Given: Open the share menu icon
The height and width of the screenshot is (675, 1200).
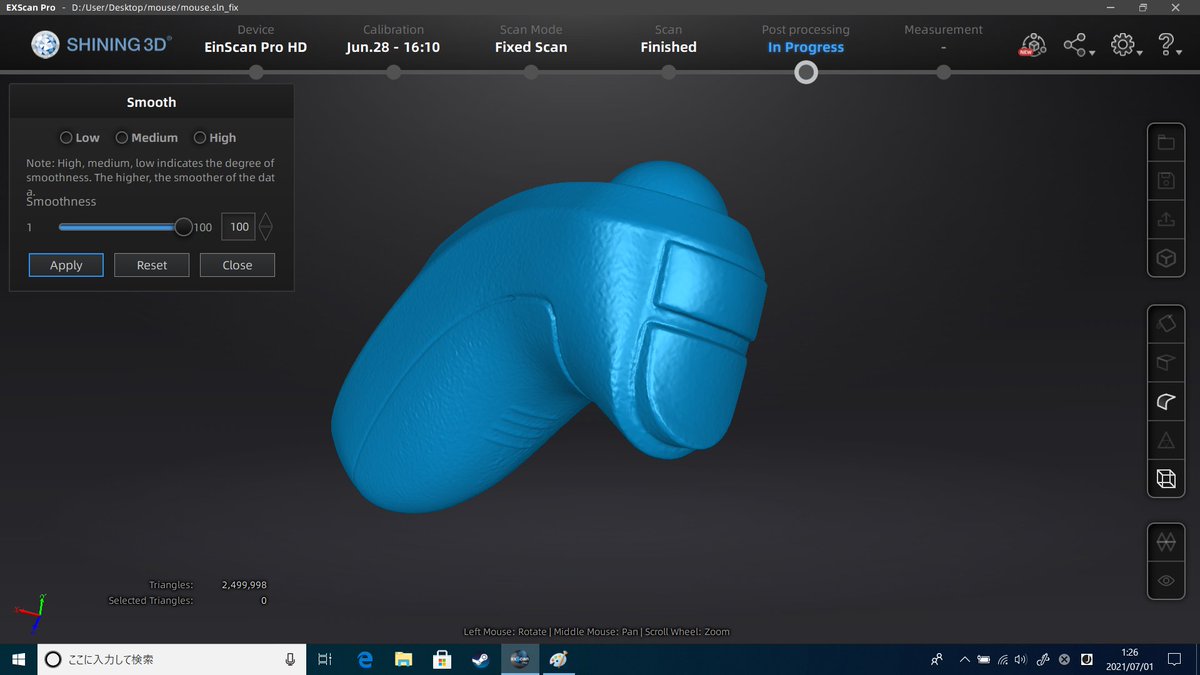Looking at the screenshot, I should click(x=1077, y=45).
